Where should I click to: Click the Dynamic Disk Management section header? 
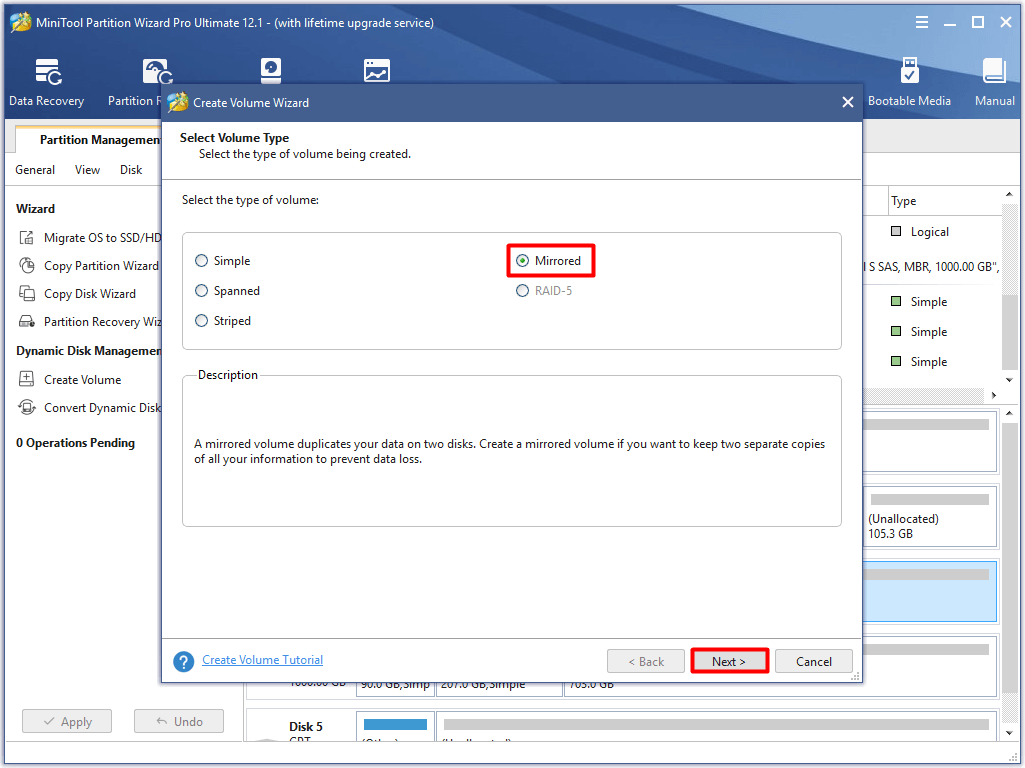point(88,351)
